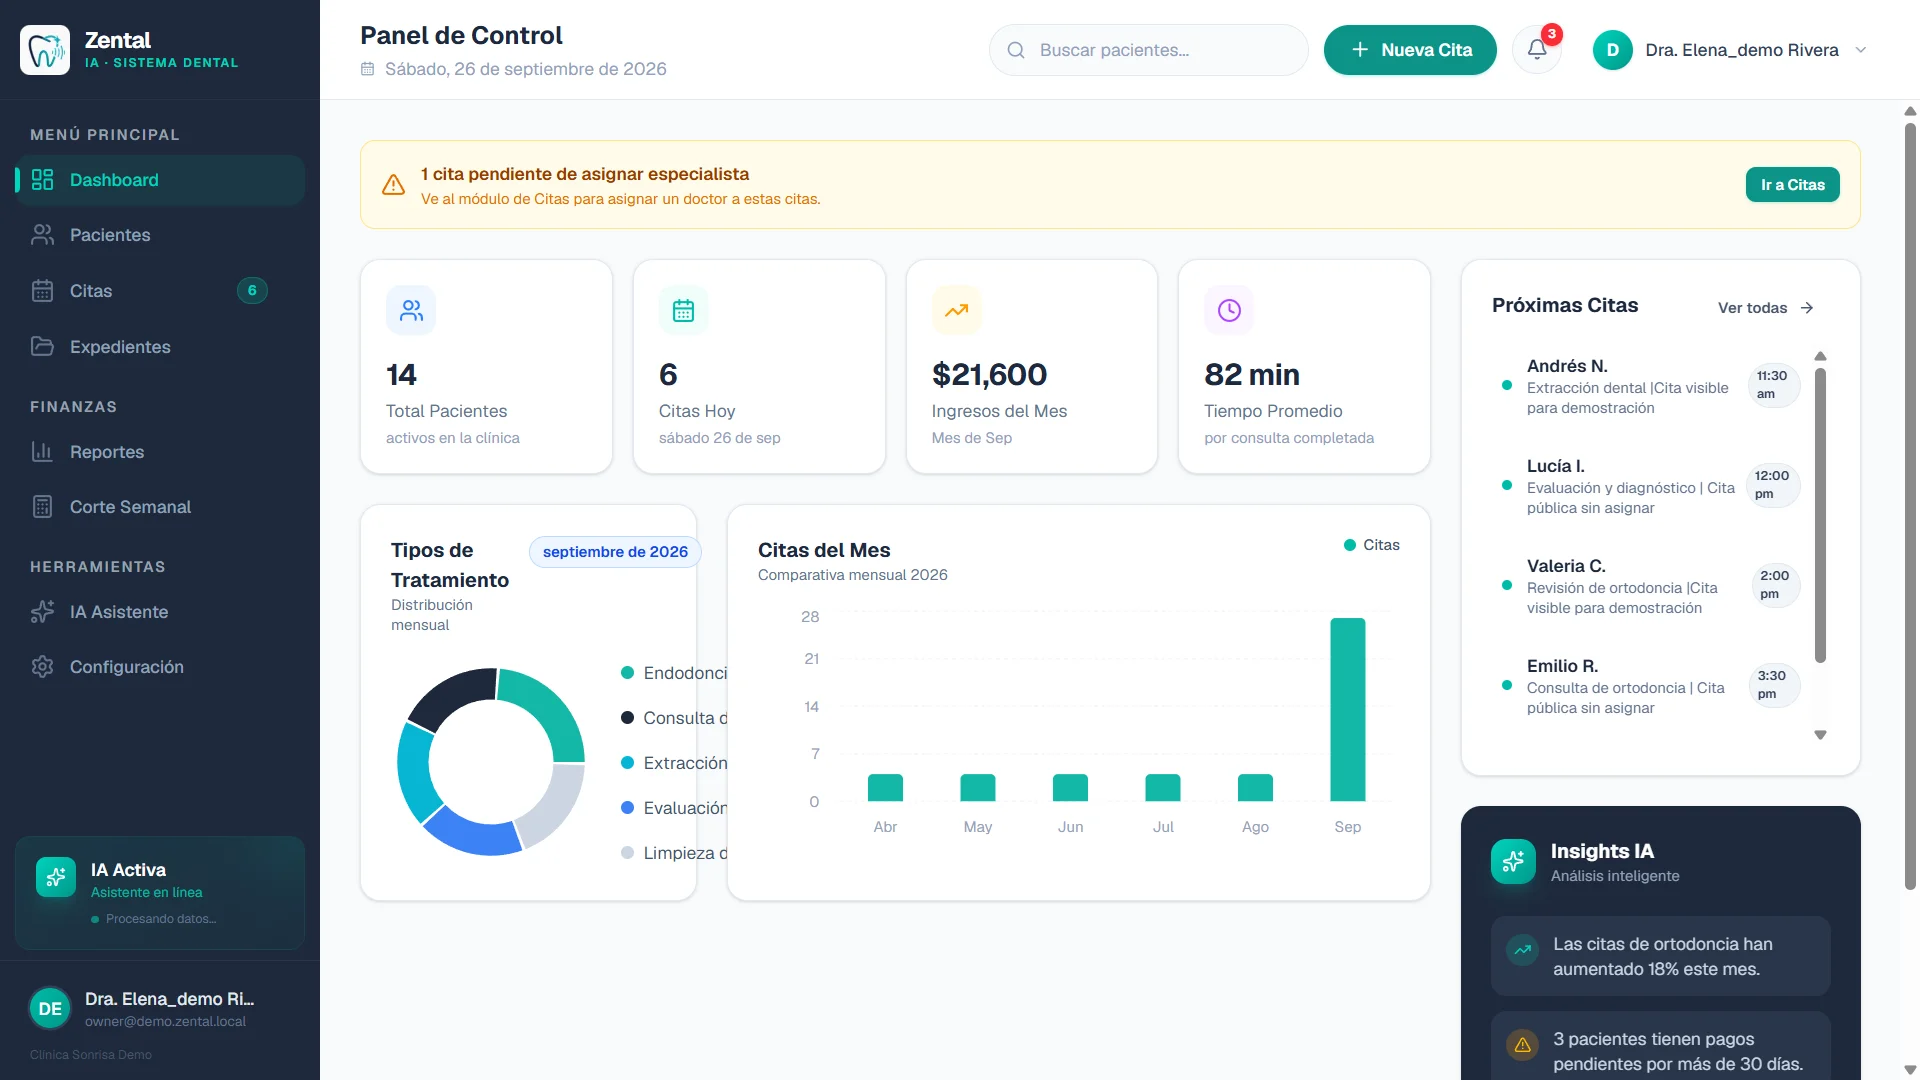The width and height of the screenshot is (1920, 1080).
Task: Open Reportes under Finanzas
Action: click(160, 452)
